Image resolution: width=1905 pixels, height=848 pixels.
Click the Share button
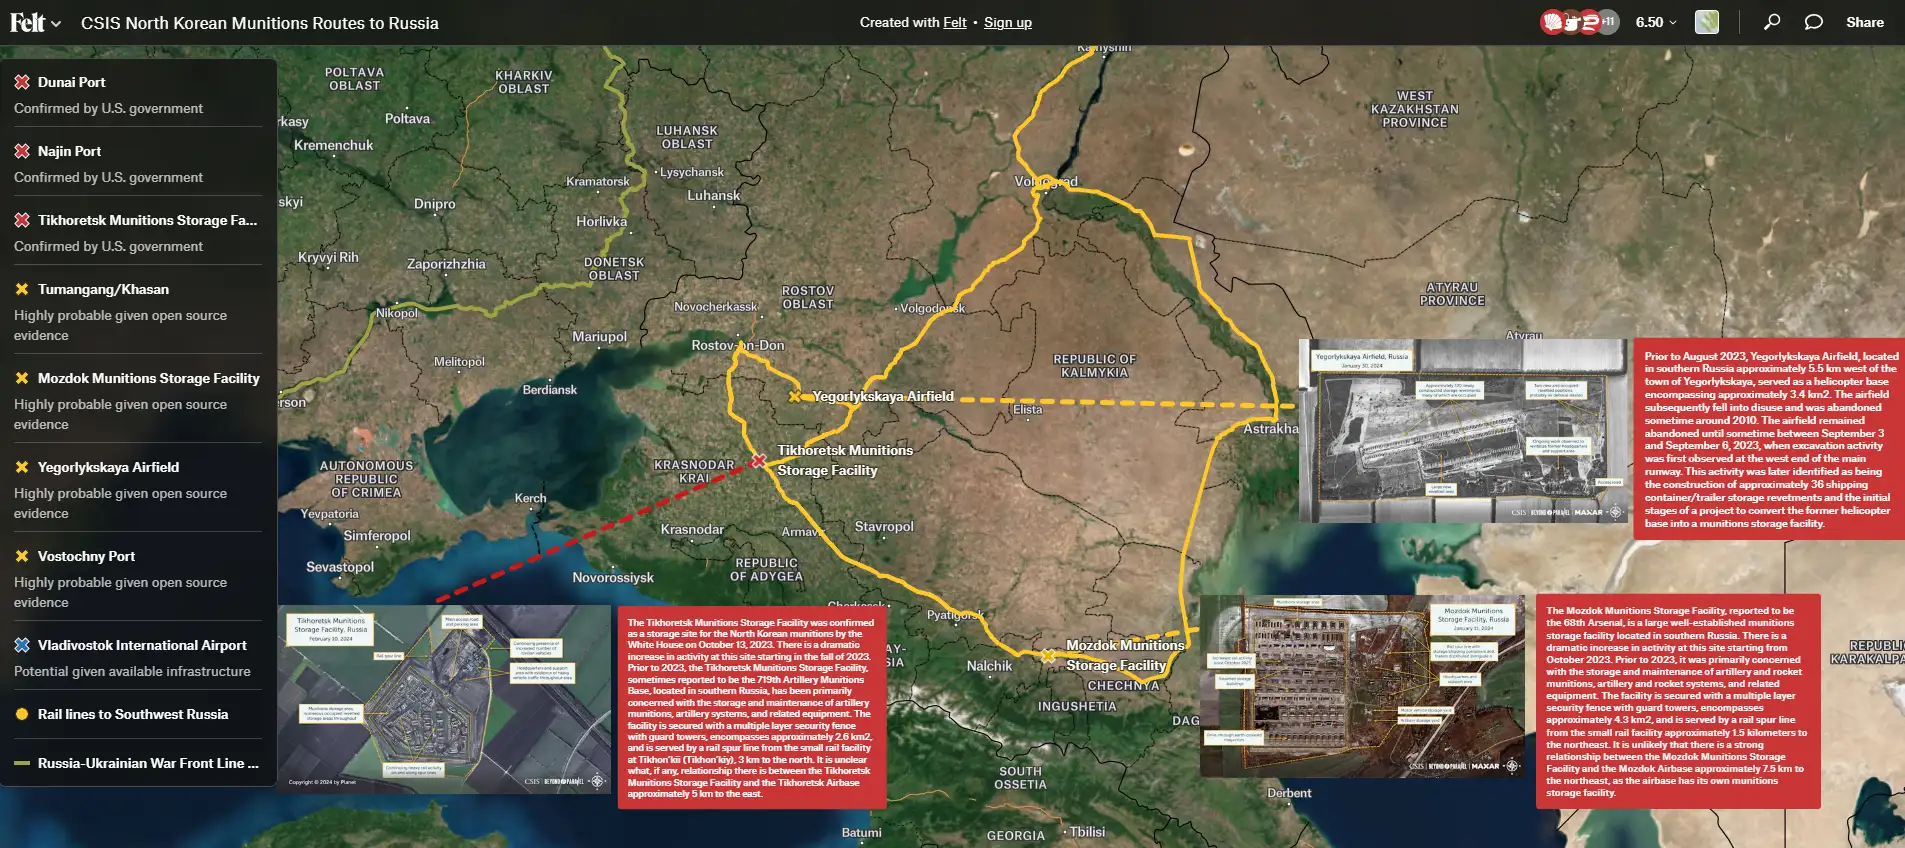(x=1864, y=22)
